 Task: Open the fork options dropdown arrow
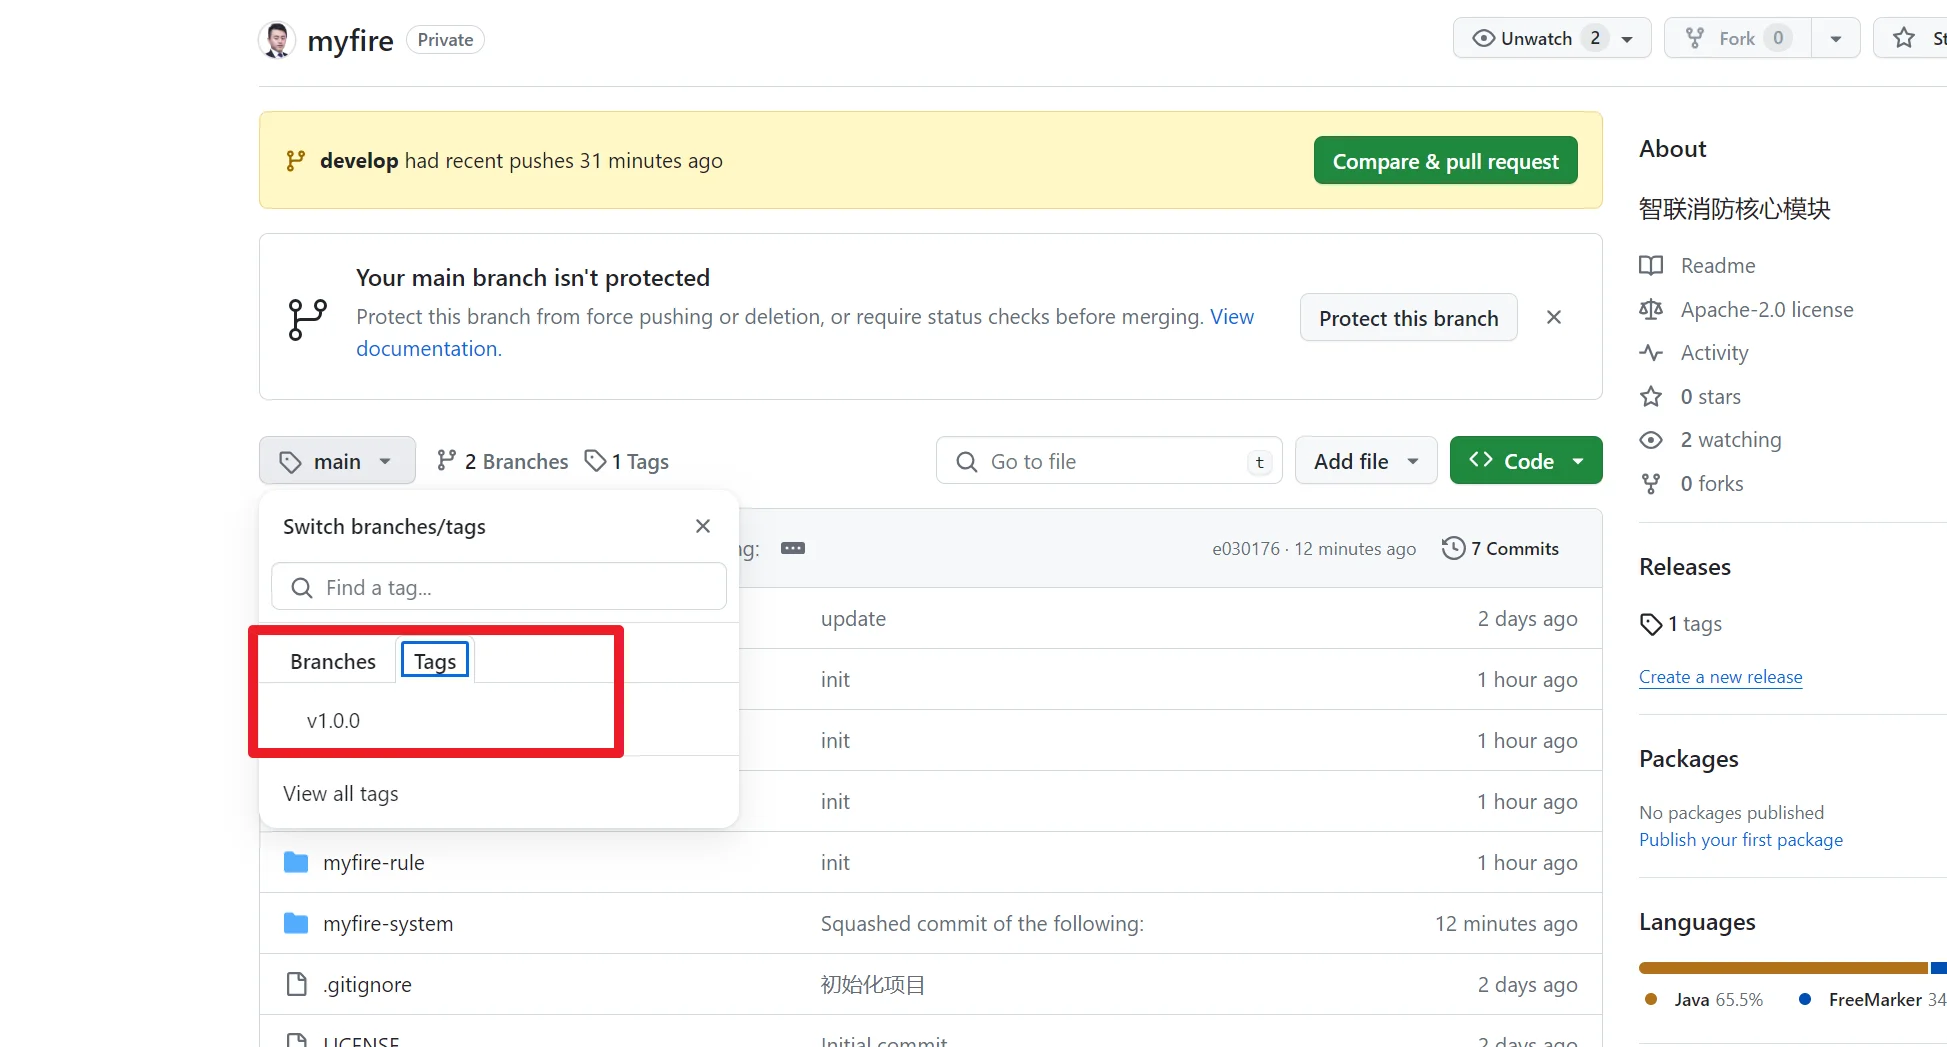click(1835, 39)
